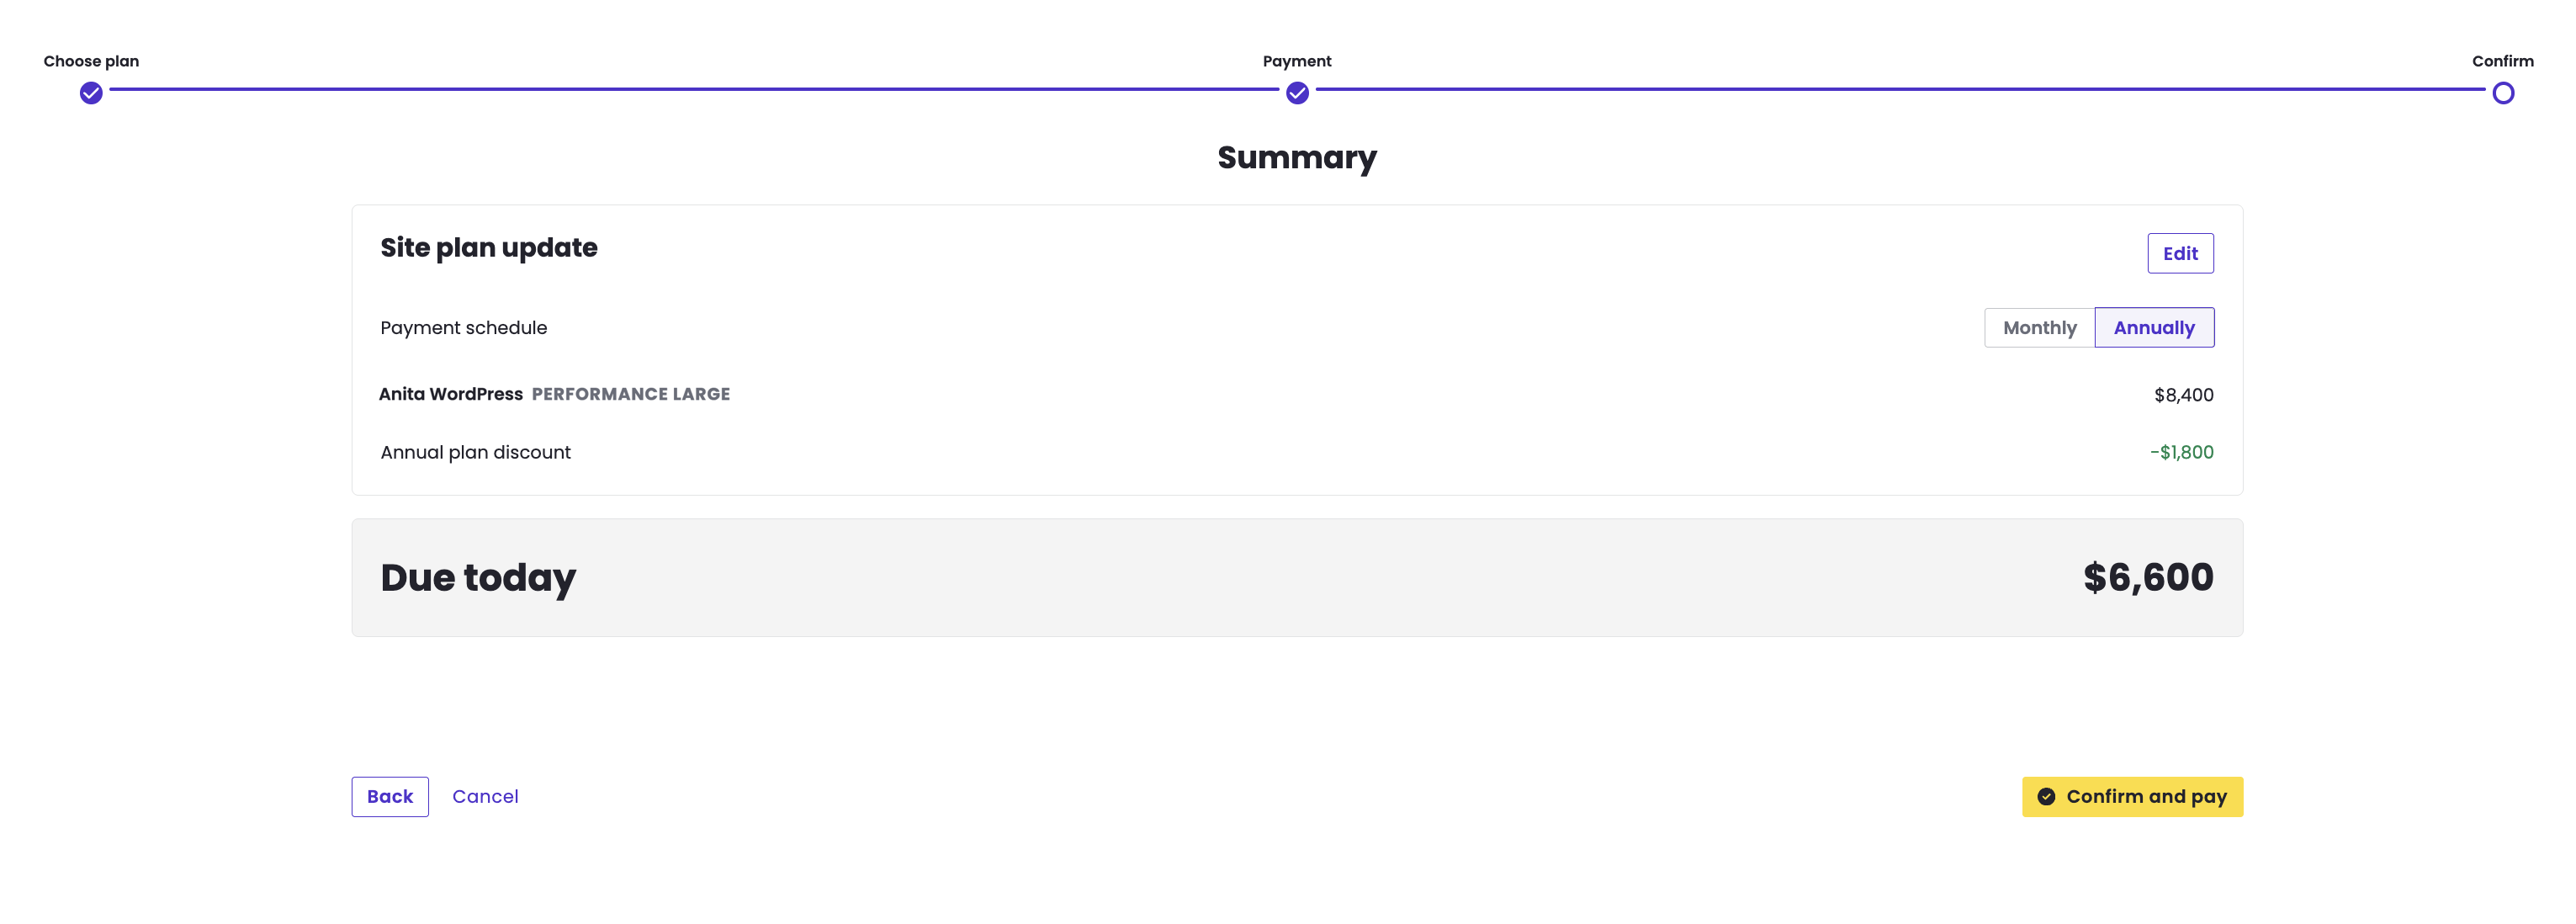This screenshot has width=2576, height=924.
Task: Click the Confirm step label
Action: 2502,61
